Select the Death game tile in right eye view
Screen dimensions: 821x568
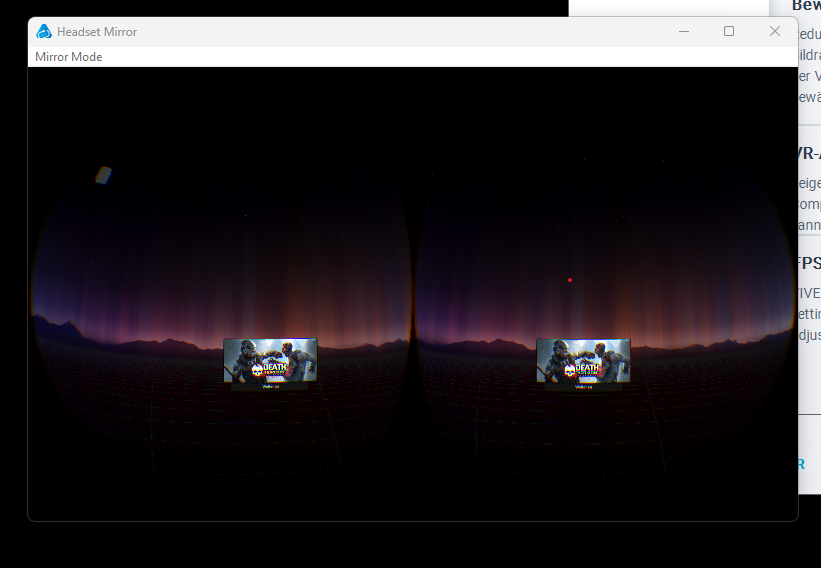[x=583, y=360]
